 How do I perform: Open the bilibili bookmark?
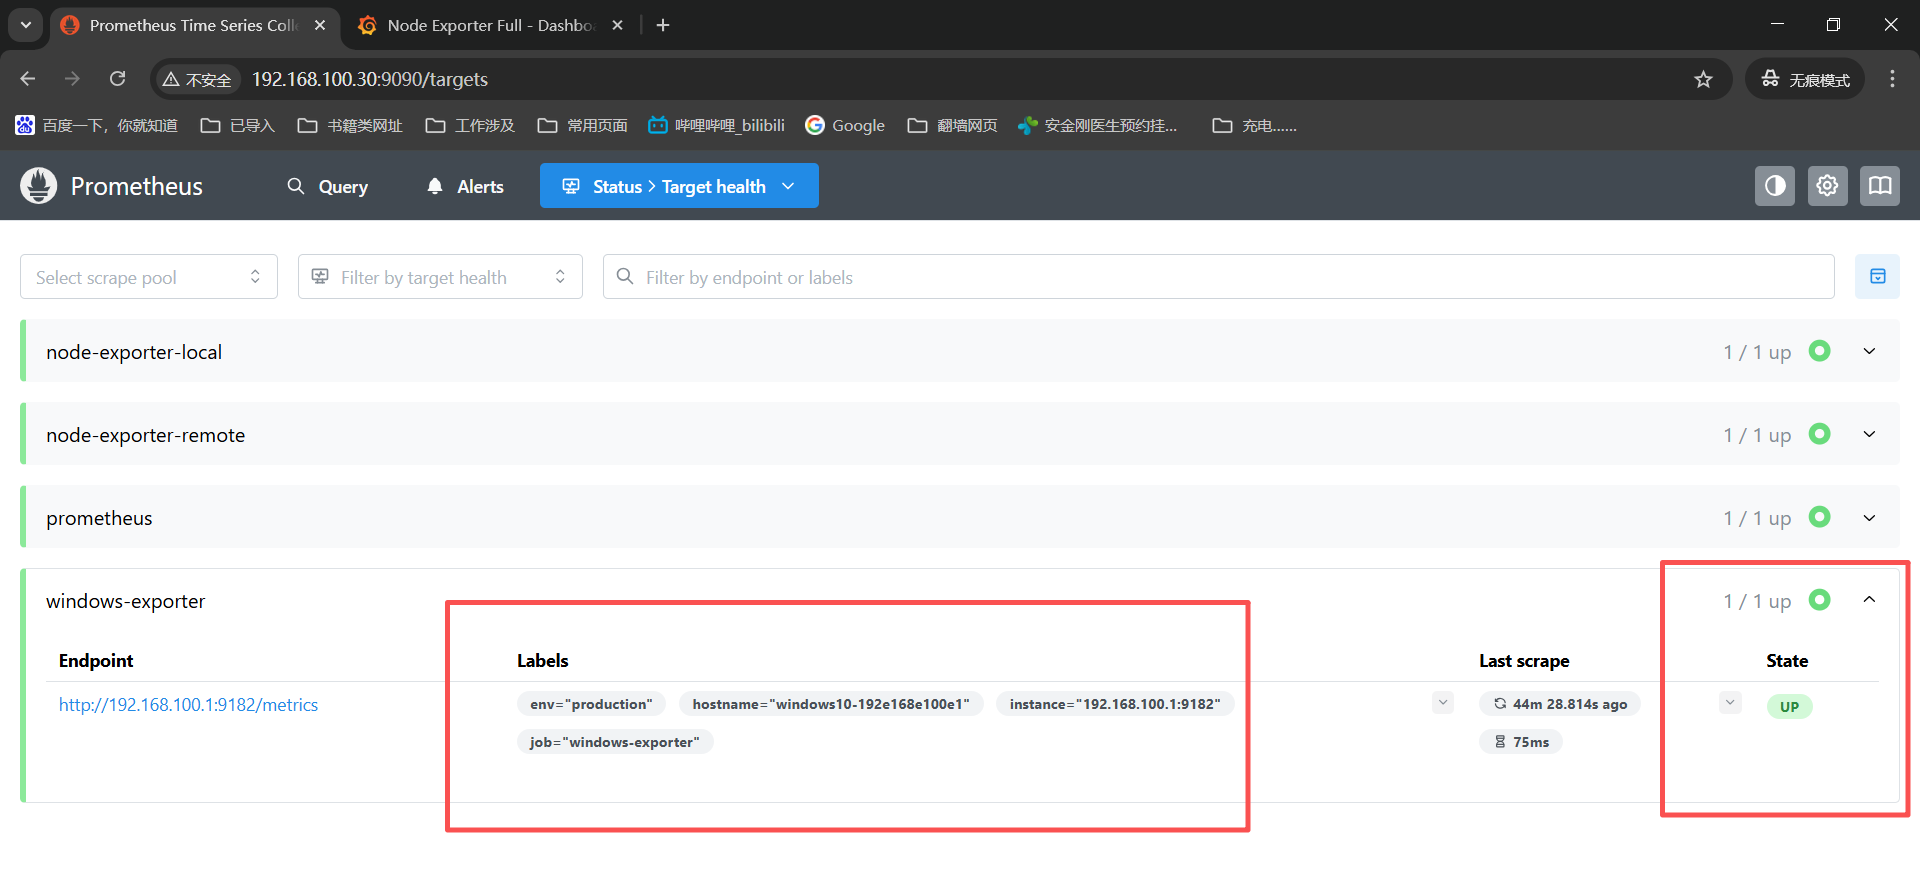[x=716, y=125]
